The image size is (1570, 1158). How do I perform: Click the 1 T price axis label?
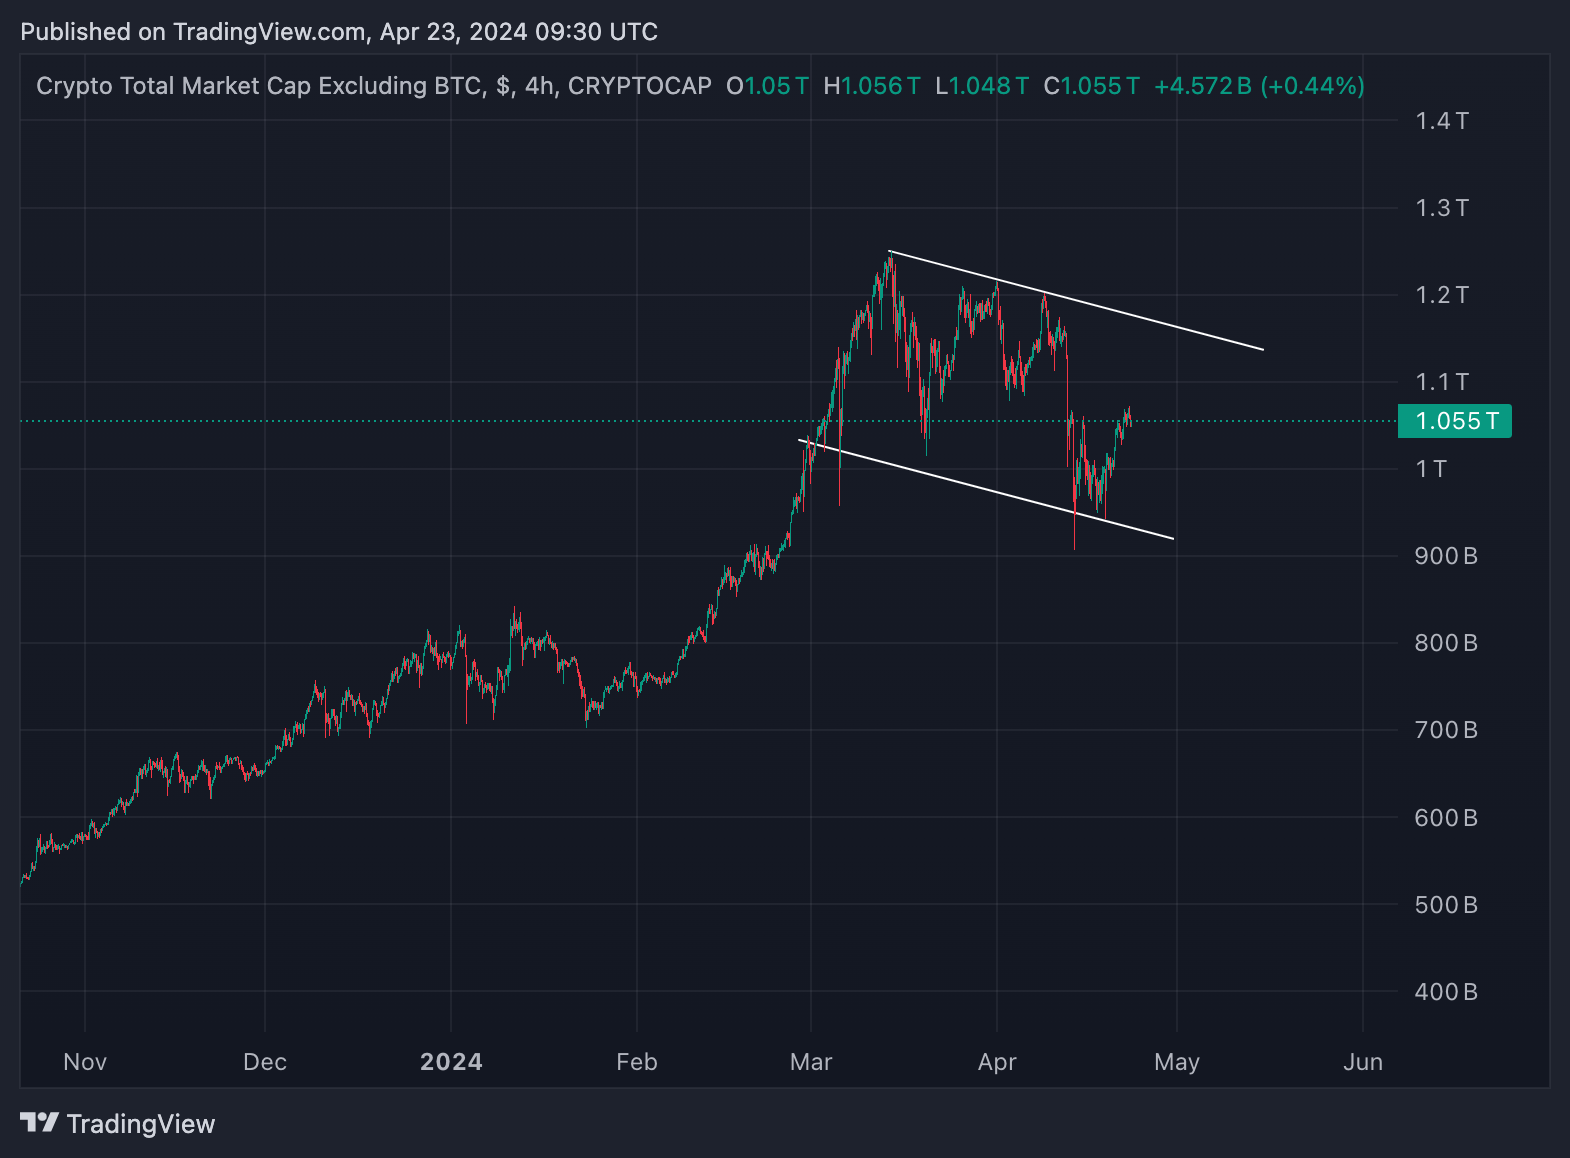pyautogui.click(x=1431, y=469)
